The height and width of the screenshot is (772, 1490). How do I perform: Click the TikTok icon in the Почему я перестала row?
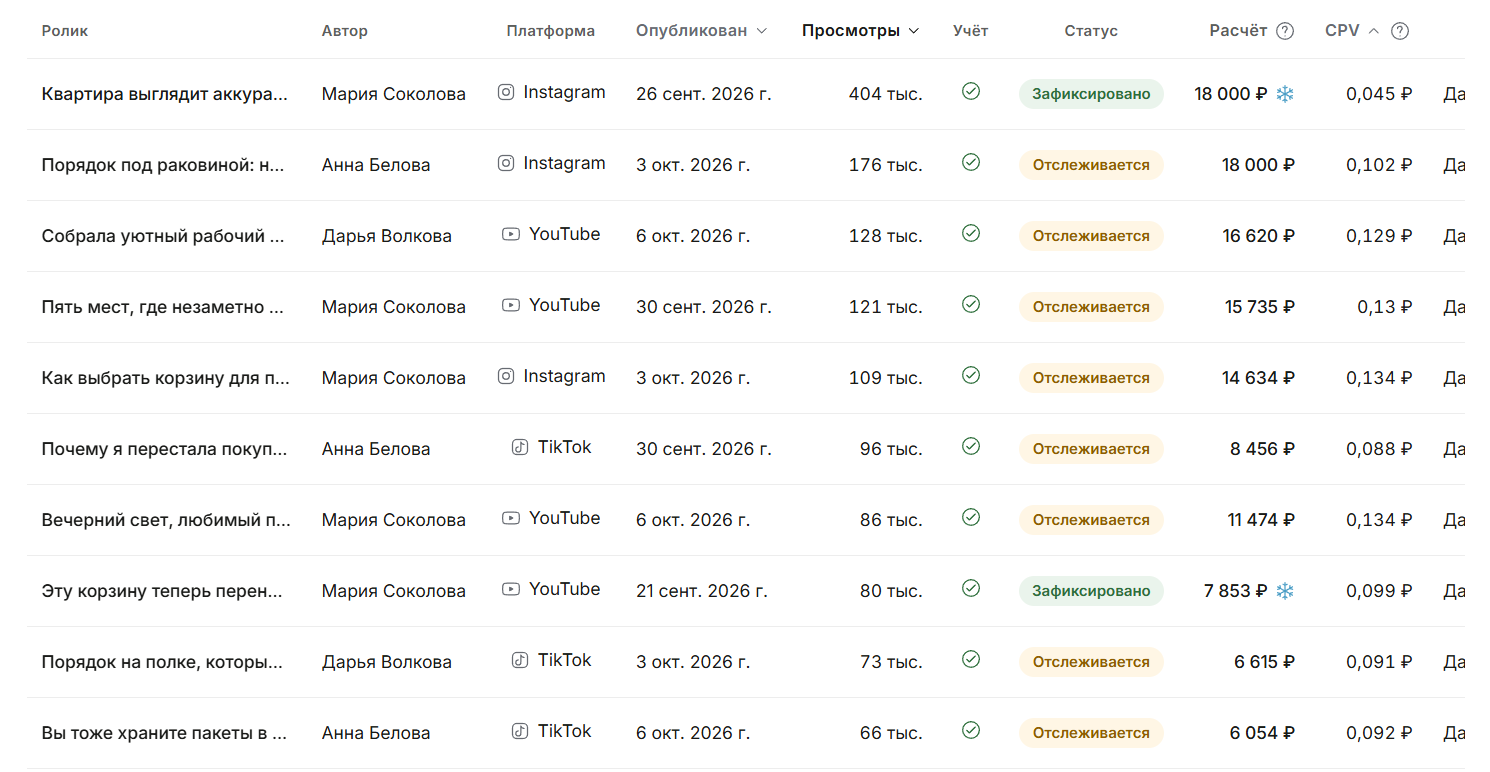click(520, 447)
